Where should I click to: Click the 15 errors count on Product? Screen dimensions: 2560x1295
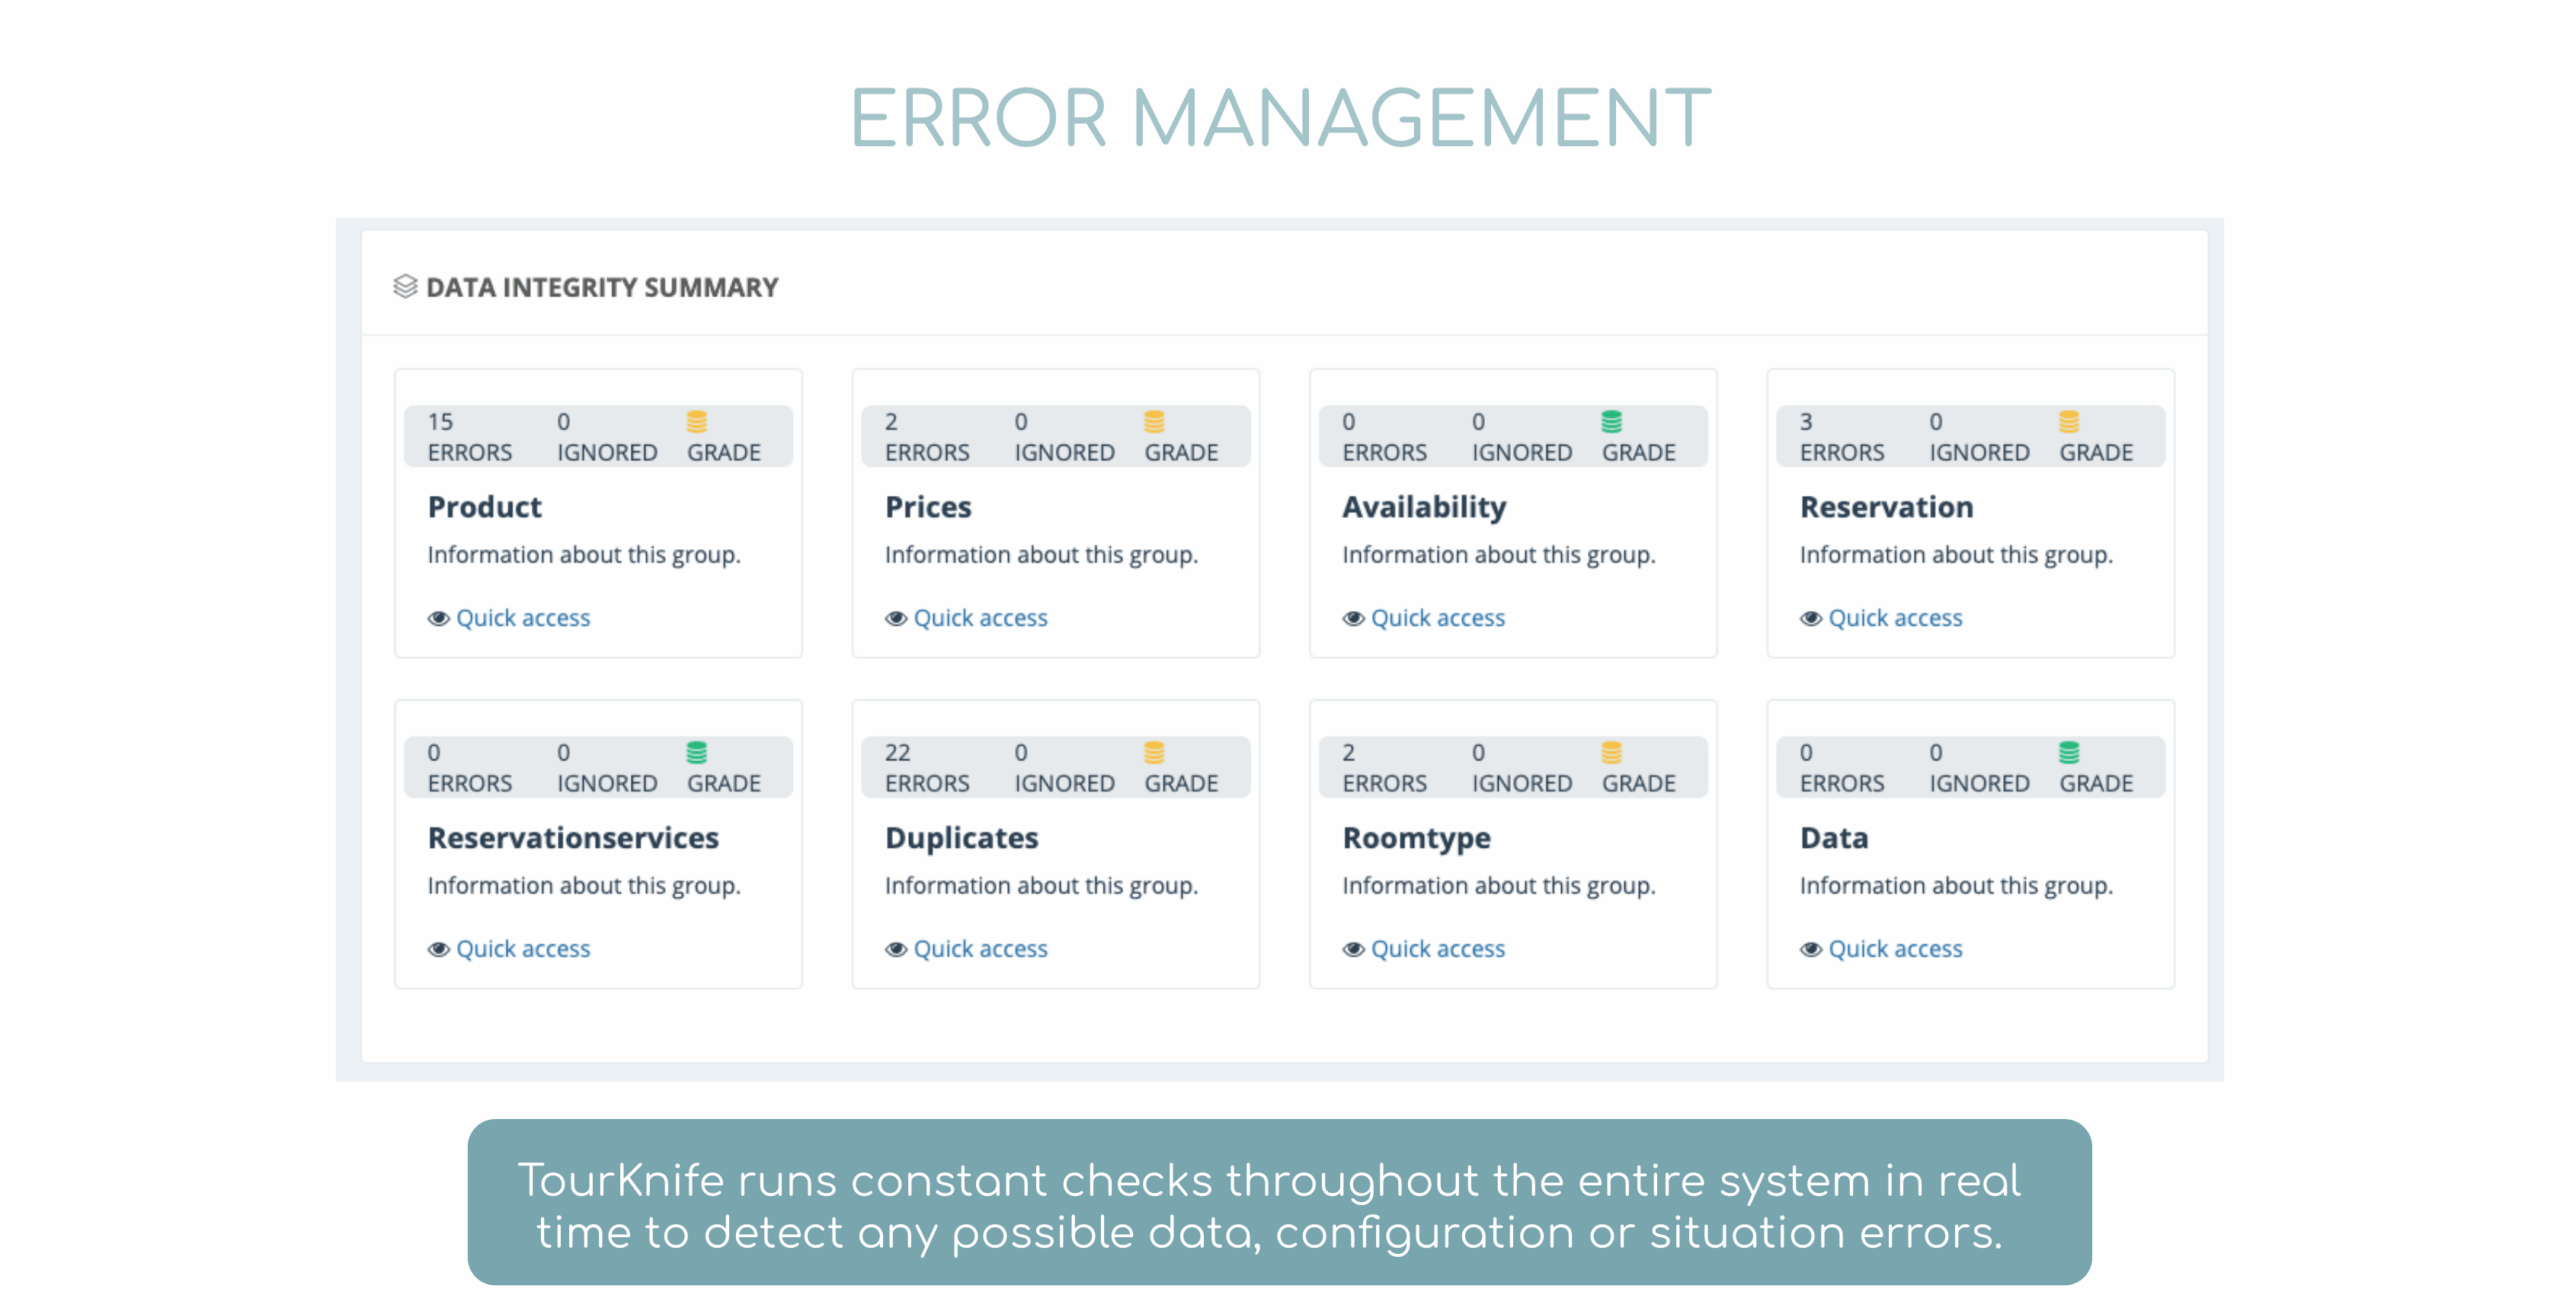pos(440,422)
